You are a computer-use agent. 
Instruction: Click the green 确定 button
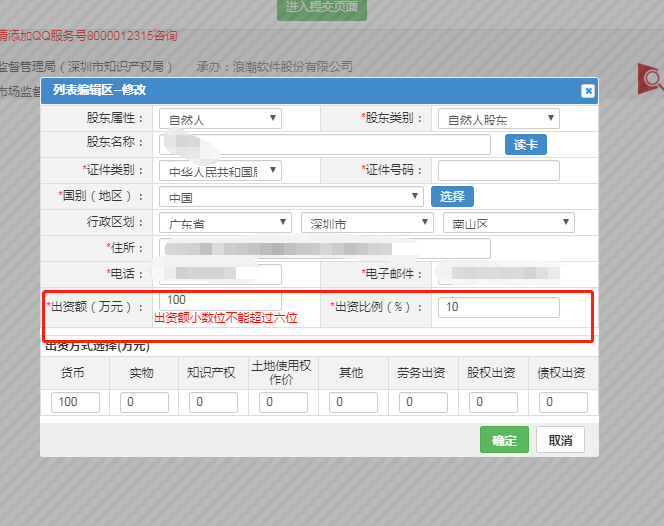click(504, 440)
